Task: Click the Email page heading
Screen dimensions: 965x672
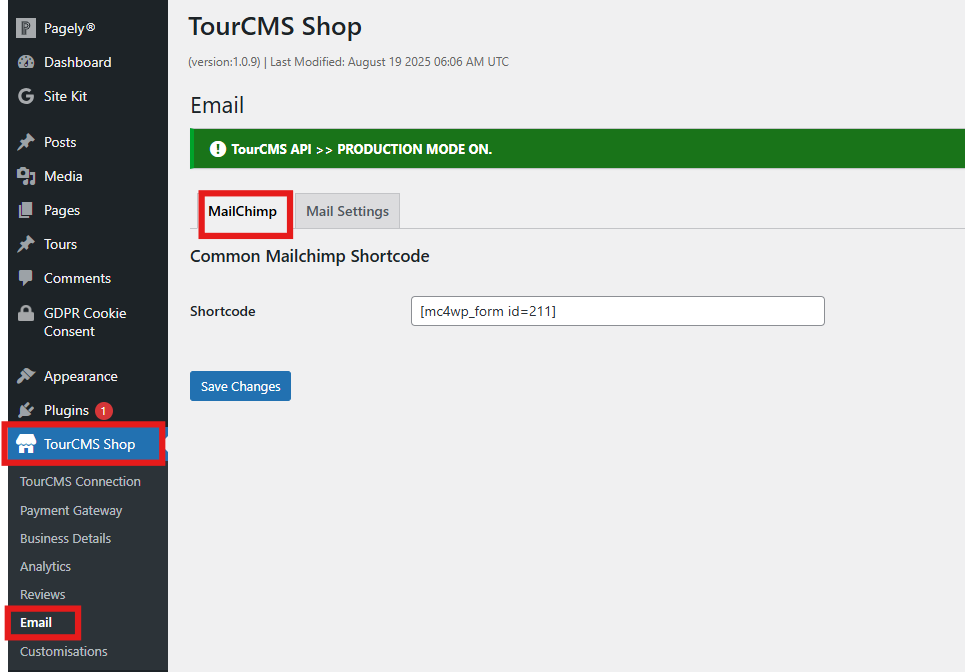Action: (x=217, y=105)
